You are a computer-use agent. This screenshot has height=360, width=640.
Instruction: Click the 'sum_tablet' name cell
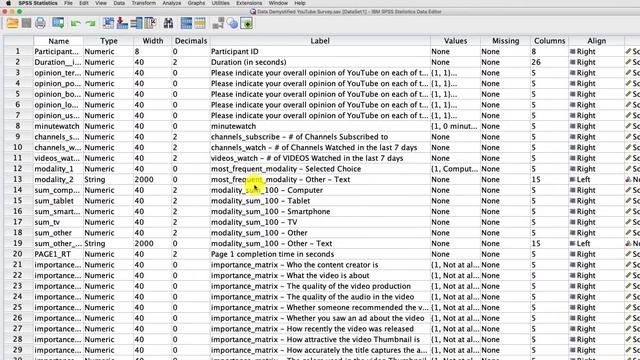58,201
